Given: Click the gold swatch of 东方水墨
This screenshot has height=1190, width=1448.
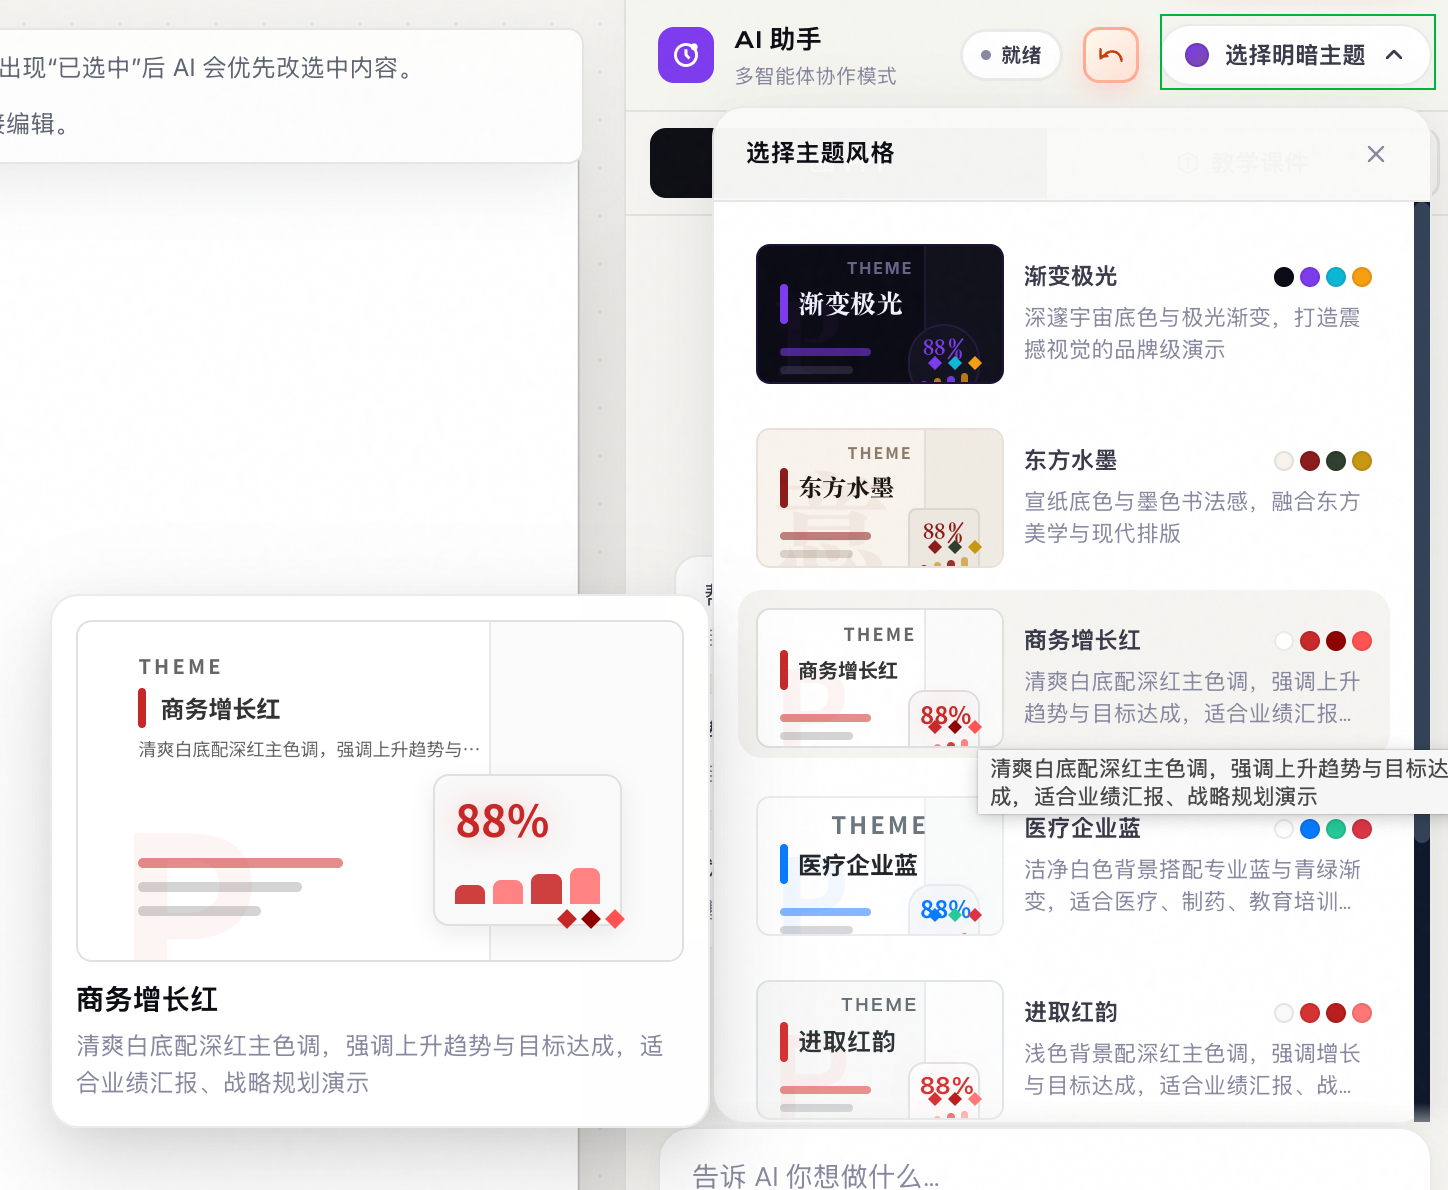Looking at the screenshot, I should (1362, 461).
